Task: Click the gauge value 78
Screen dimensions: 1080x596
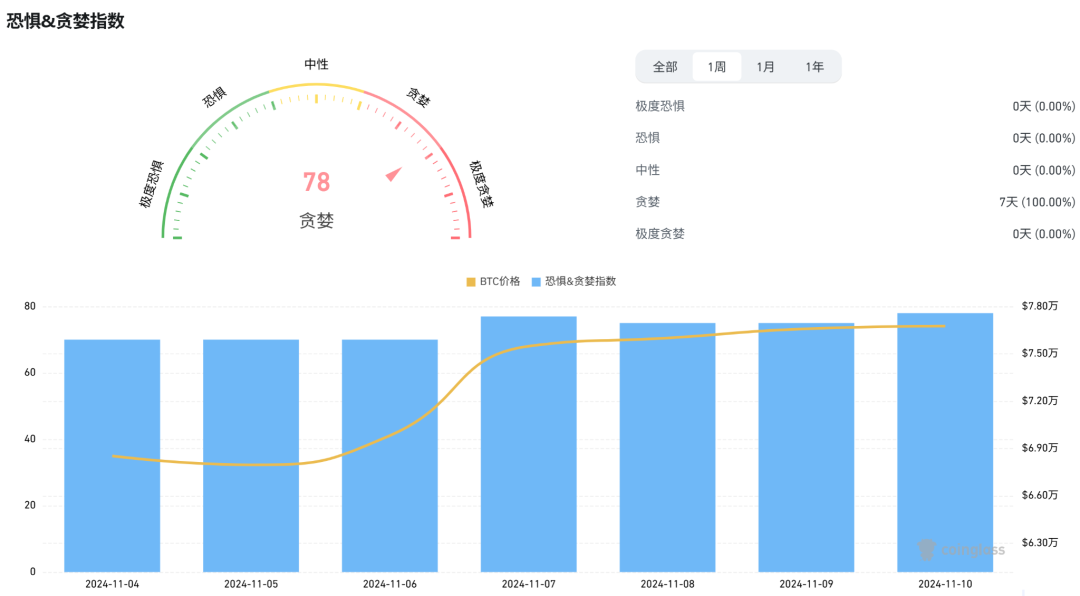Action: click(x=317, y=183)
